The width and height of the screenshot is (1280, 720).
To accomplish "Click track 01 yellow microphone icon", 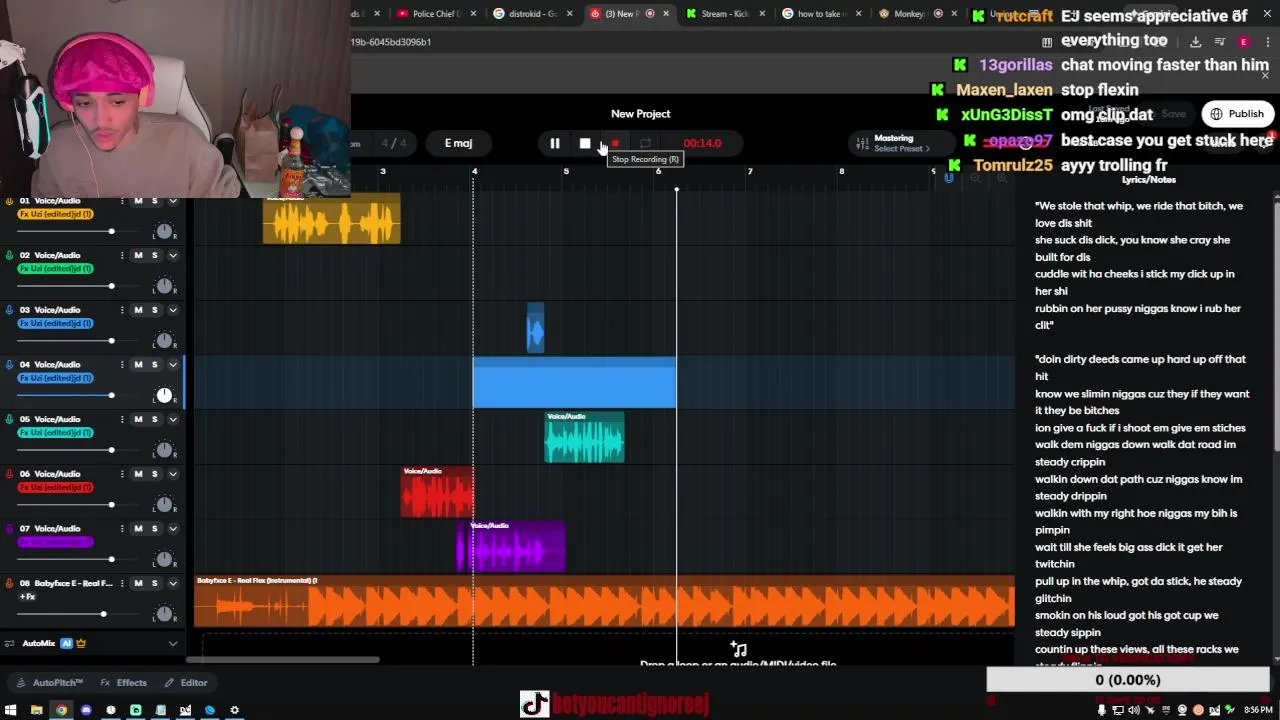I will click(x=10, y=201).
